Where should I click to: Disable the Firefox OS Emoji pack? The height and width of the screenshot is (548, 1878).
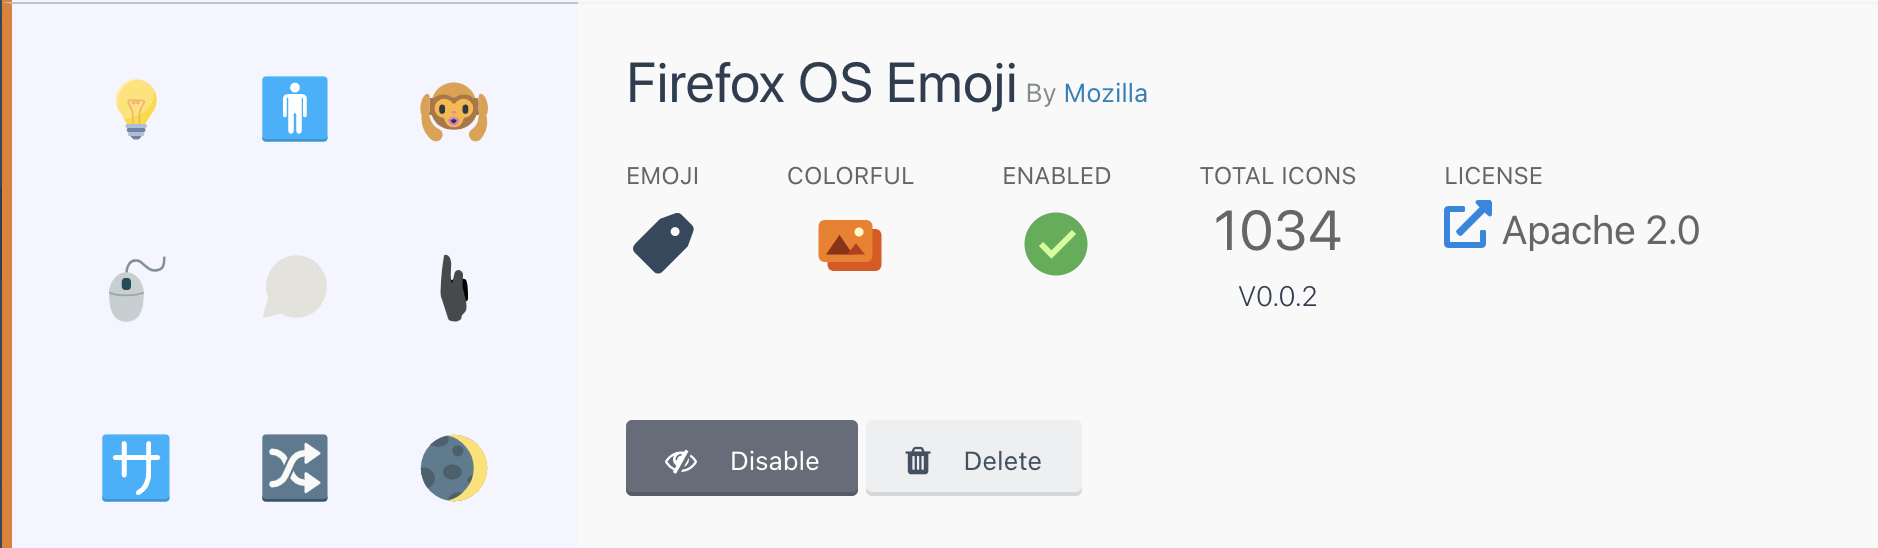[x=742, y=458]
